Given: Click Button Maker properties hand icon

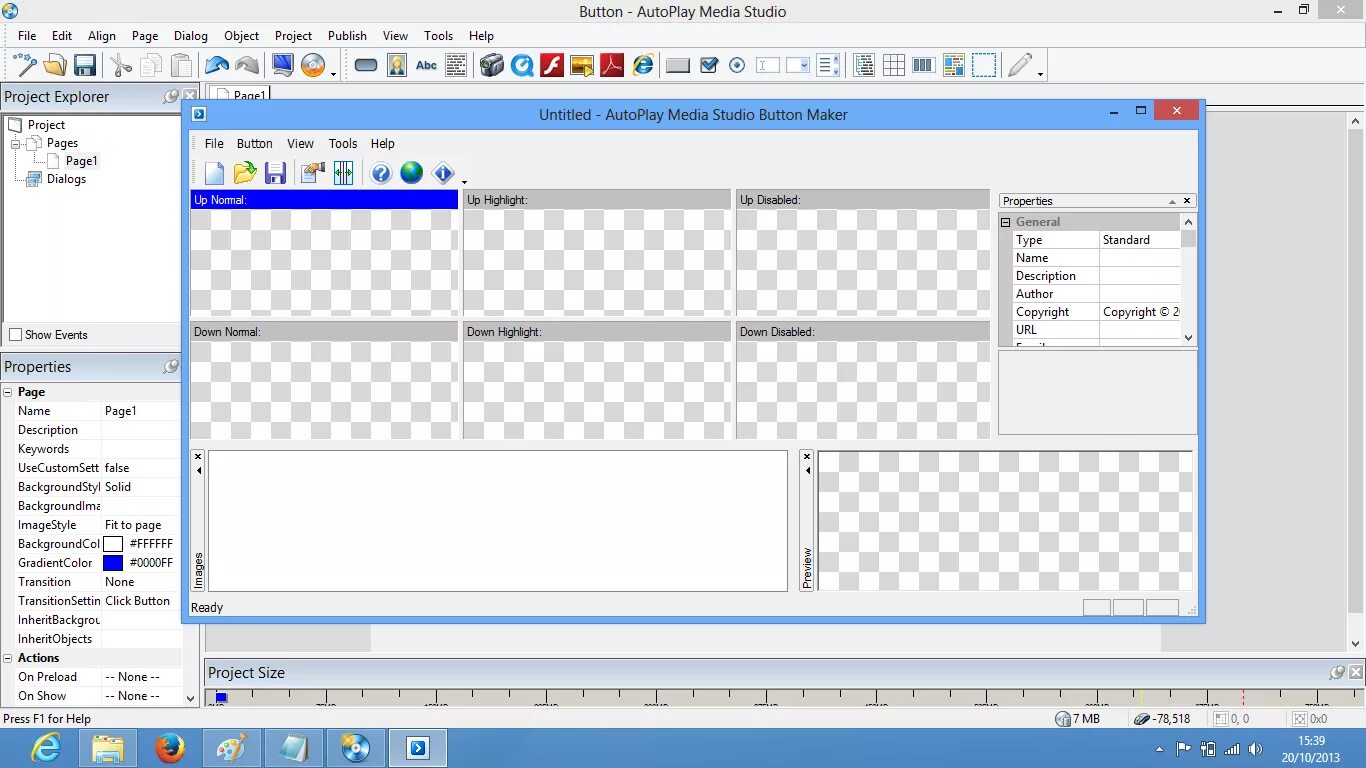Looking at the screenshot, I should point(313,173).
